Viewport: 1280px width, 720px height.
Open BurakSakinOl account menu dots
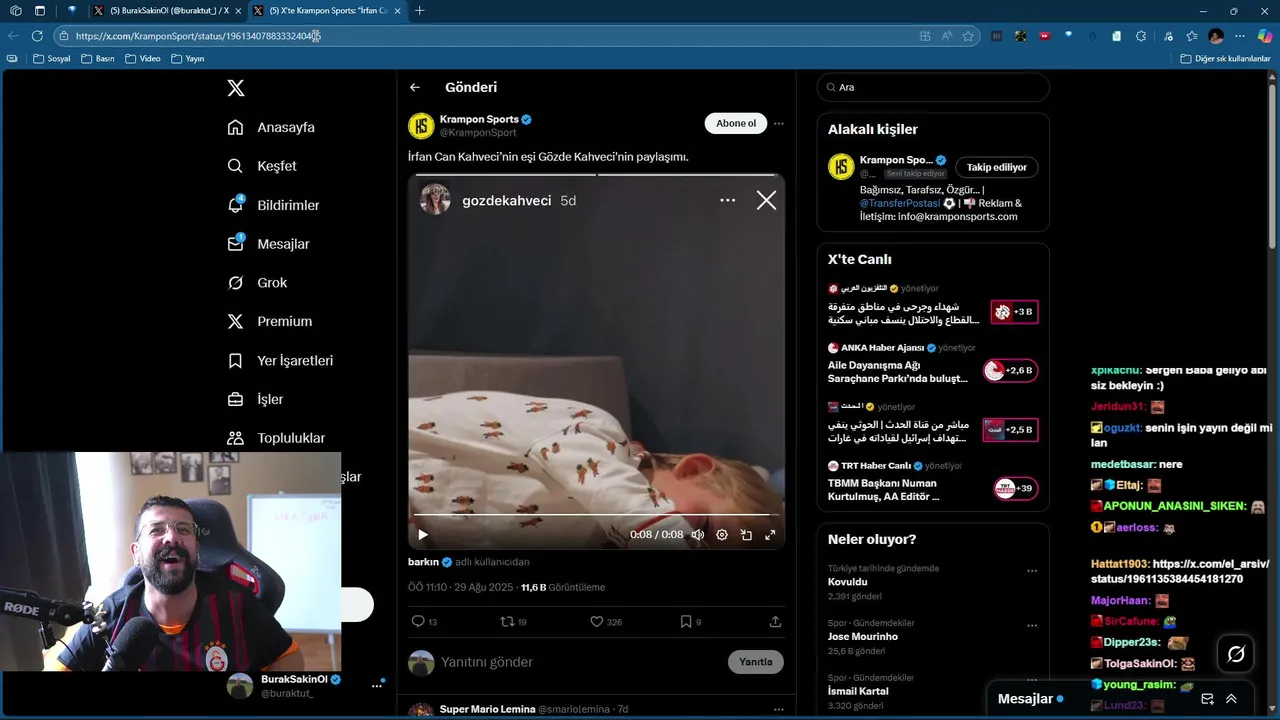(377, 685)
